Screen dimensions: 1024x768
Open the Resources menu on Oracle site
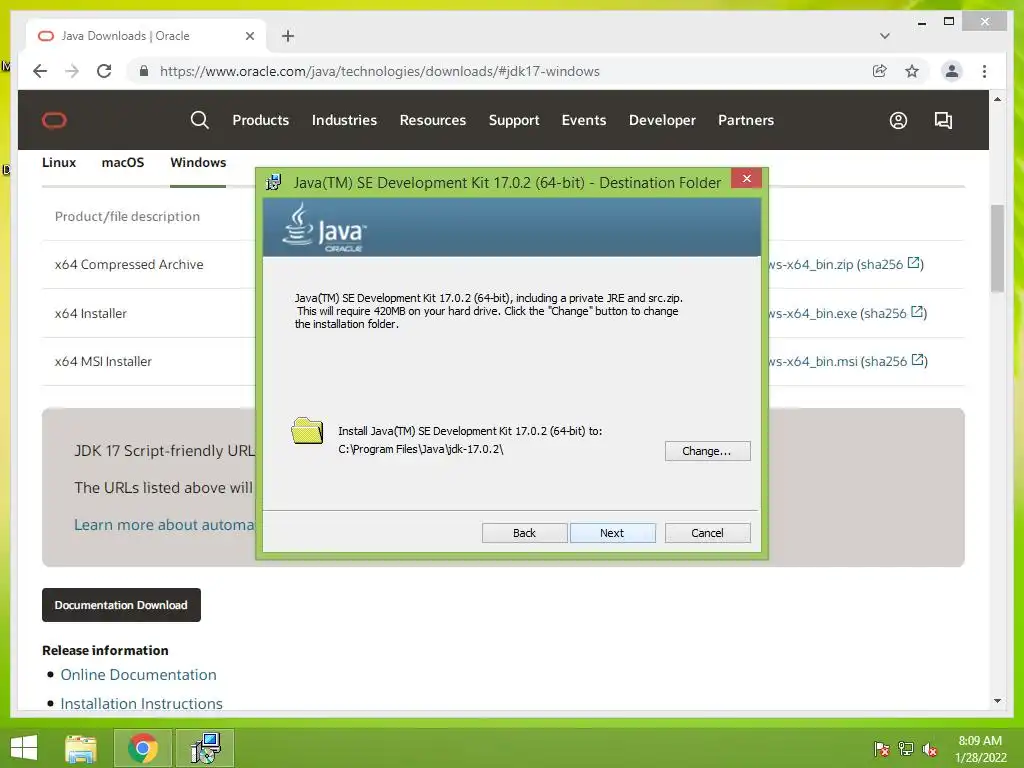pos(433,120)
